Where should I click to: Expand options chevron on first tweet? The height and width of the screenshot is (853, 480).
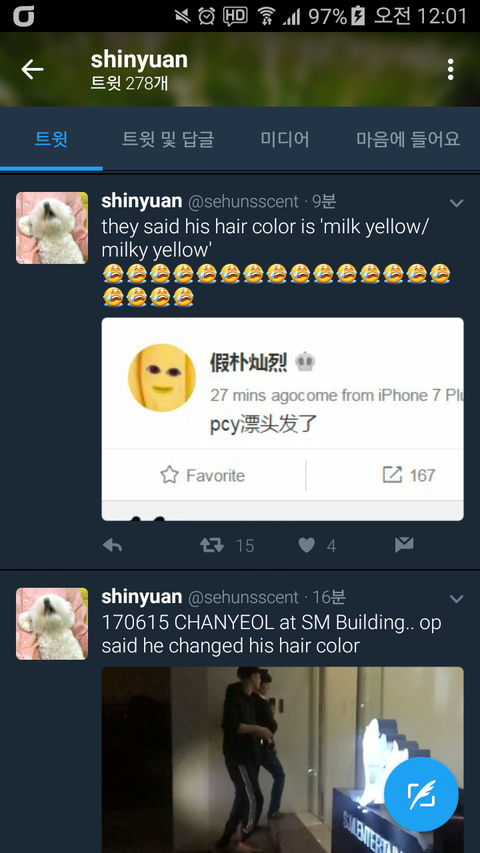[x=456, y=203]
